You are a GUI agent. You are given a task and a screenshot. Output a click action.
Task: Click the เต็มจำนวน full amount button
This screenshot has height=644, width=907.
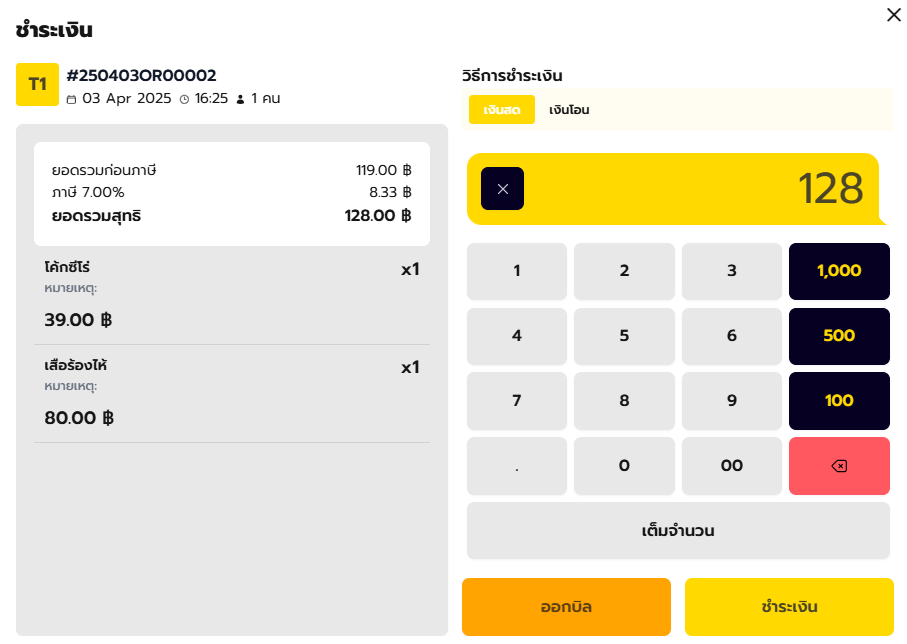(678, 531)
